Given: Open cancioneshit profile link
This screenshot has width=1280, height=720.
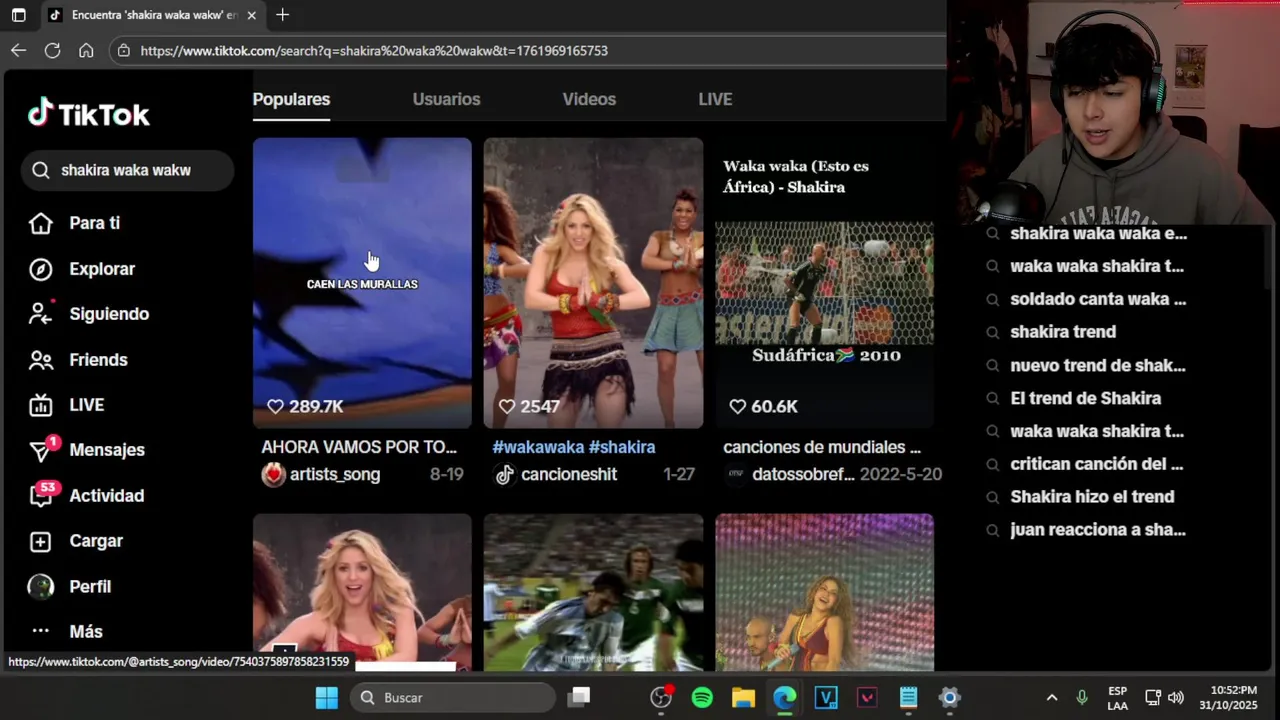Looking at the screenshot, I should click(x=569, y=474).
